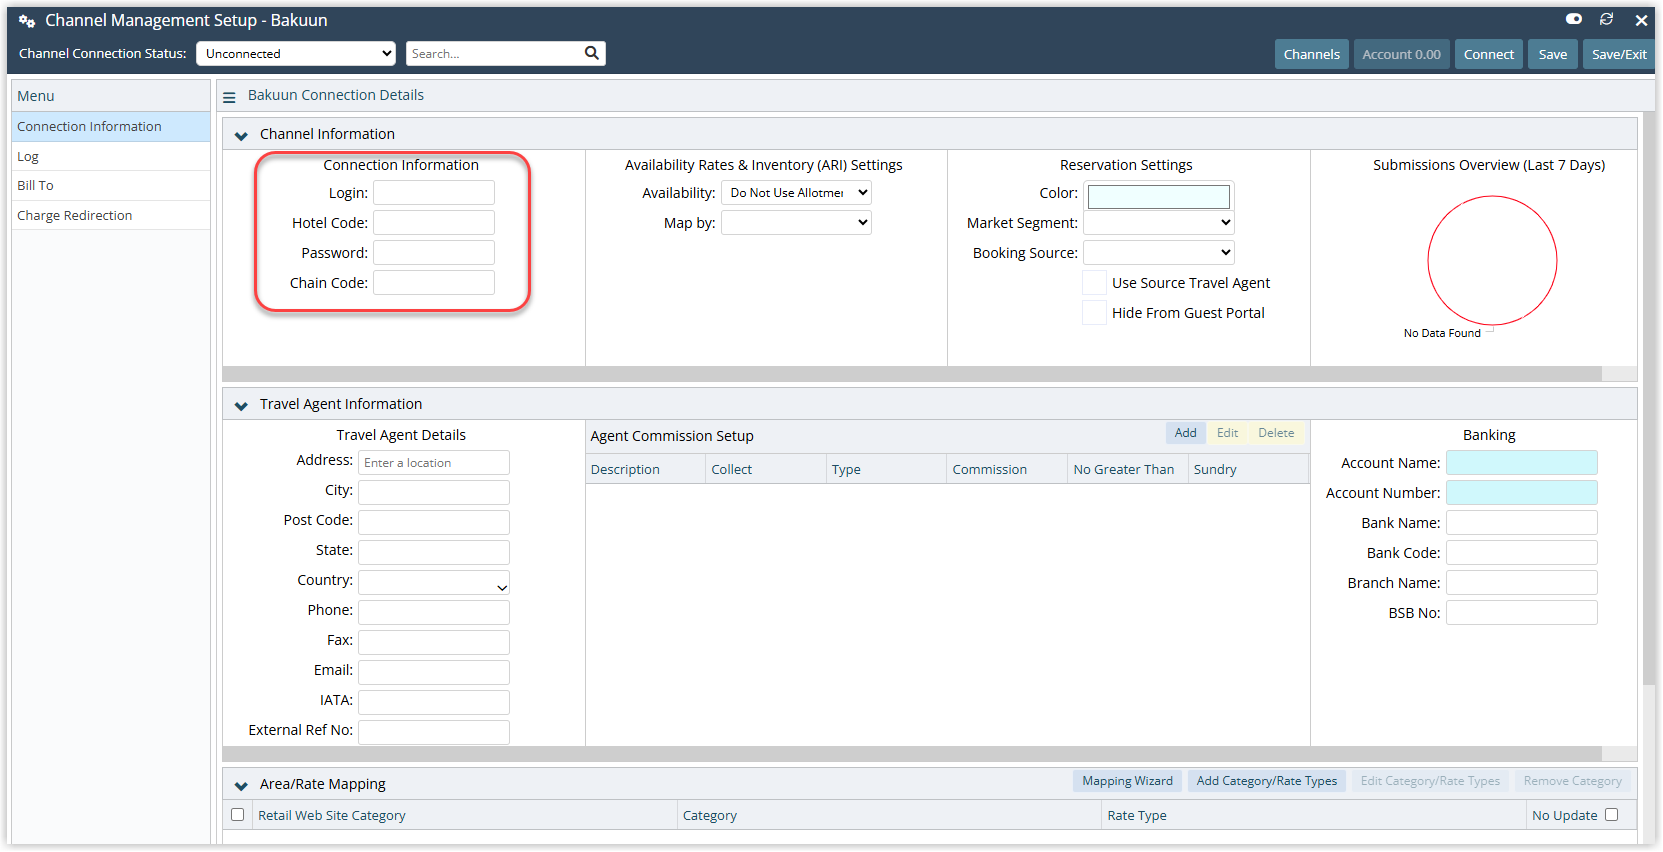
Task: Click Edit Category/Rate Types
Action: point(1430,781)
